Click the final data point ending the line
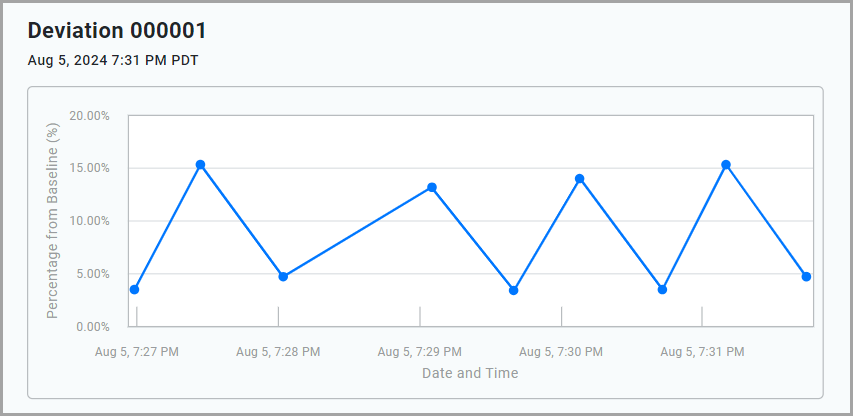Screen dimensions: 853x416 (x=806, y=276)
